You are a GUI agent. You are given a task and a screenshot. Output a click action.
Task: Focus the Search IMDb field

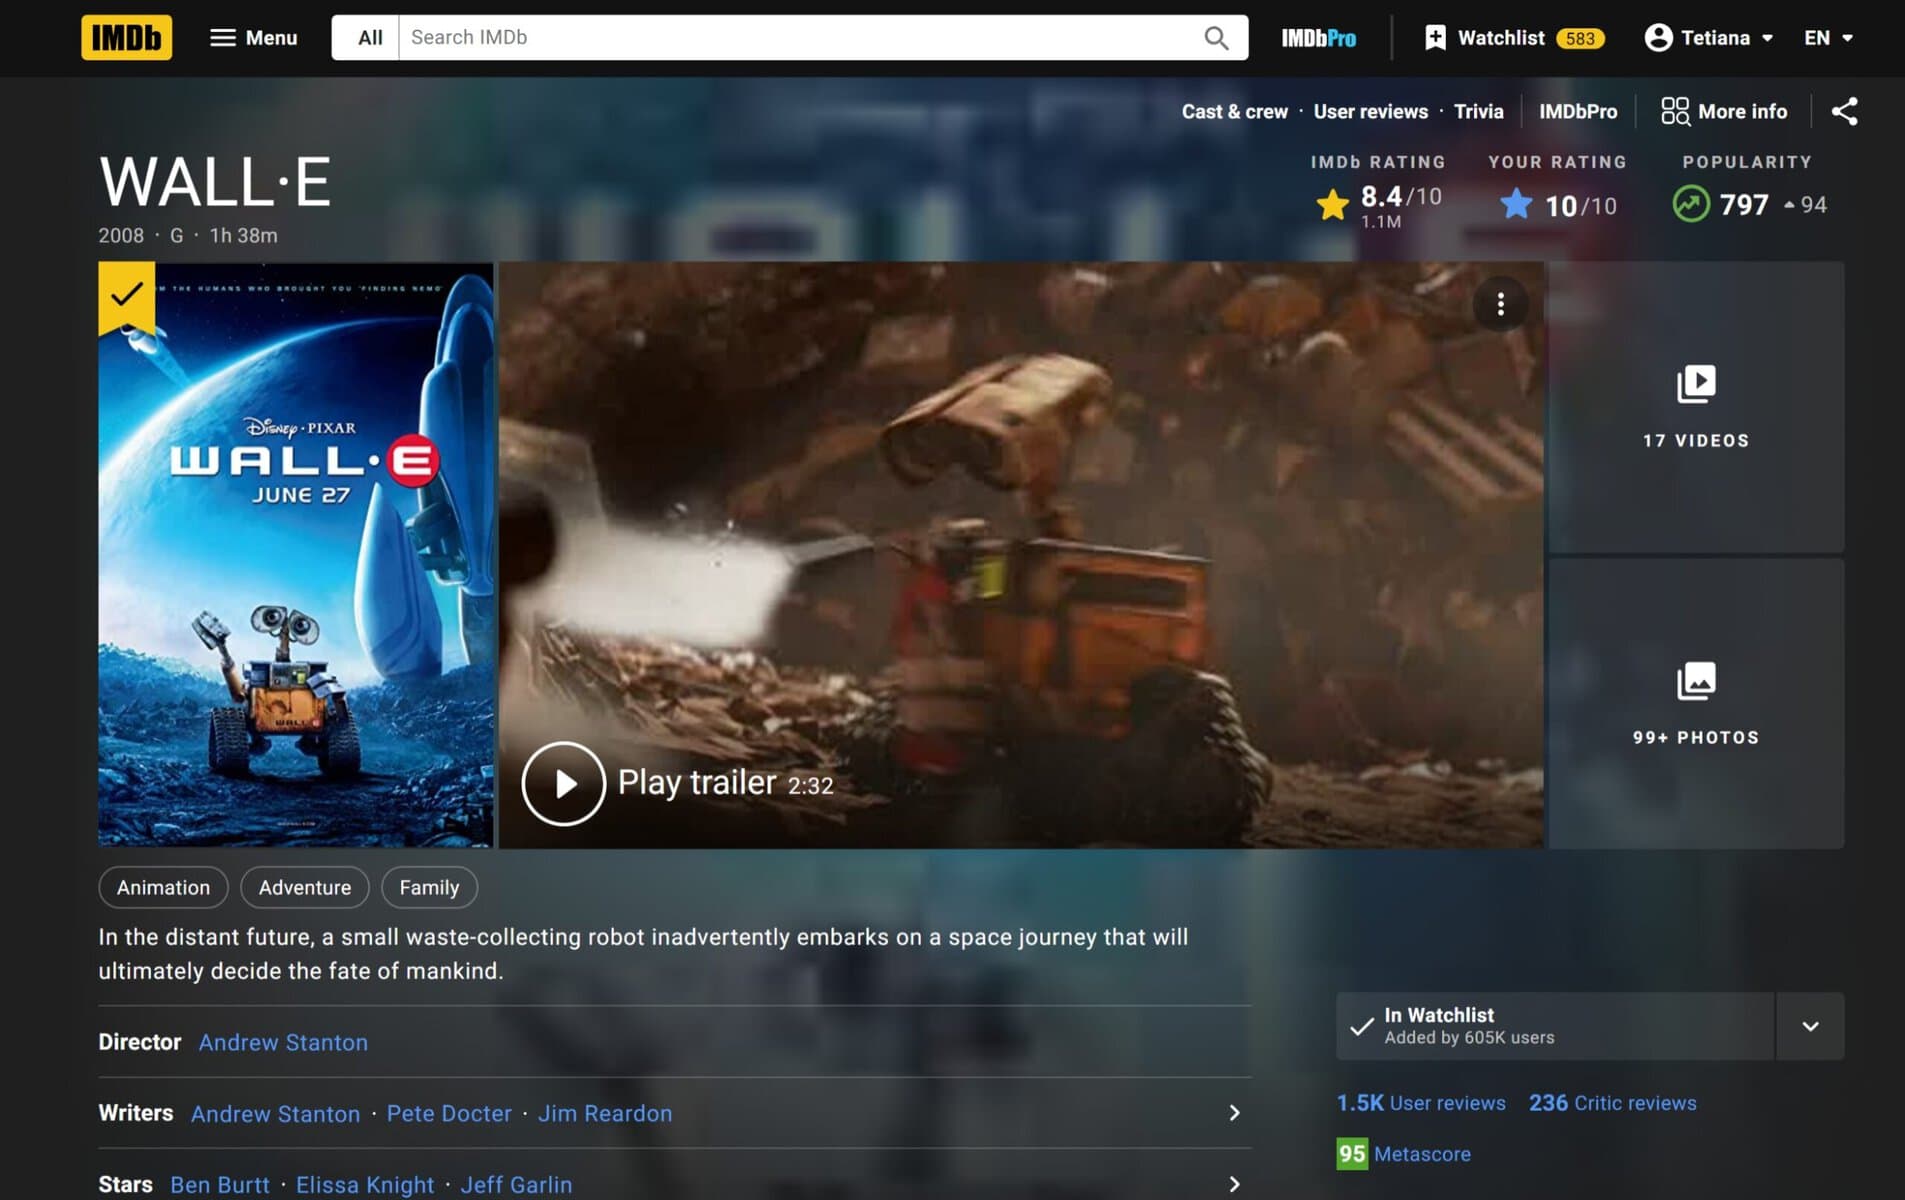[800, 37]
